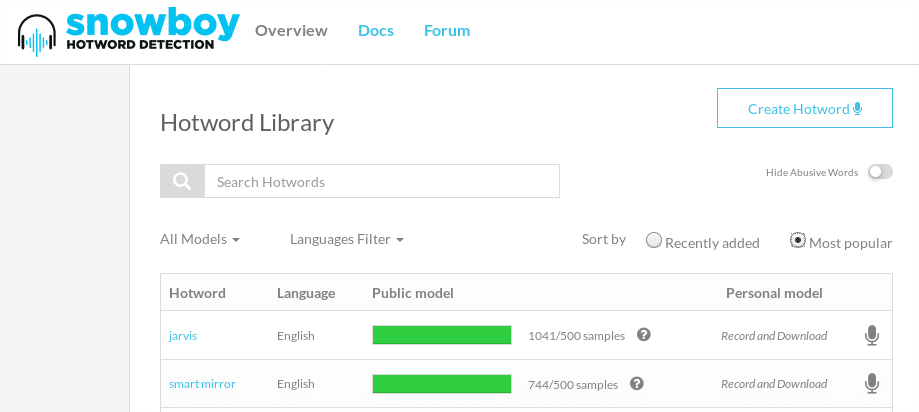Click the Public model column header
The image size is (919, 412).
point(413,293)
